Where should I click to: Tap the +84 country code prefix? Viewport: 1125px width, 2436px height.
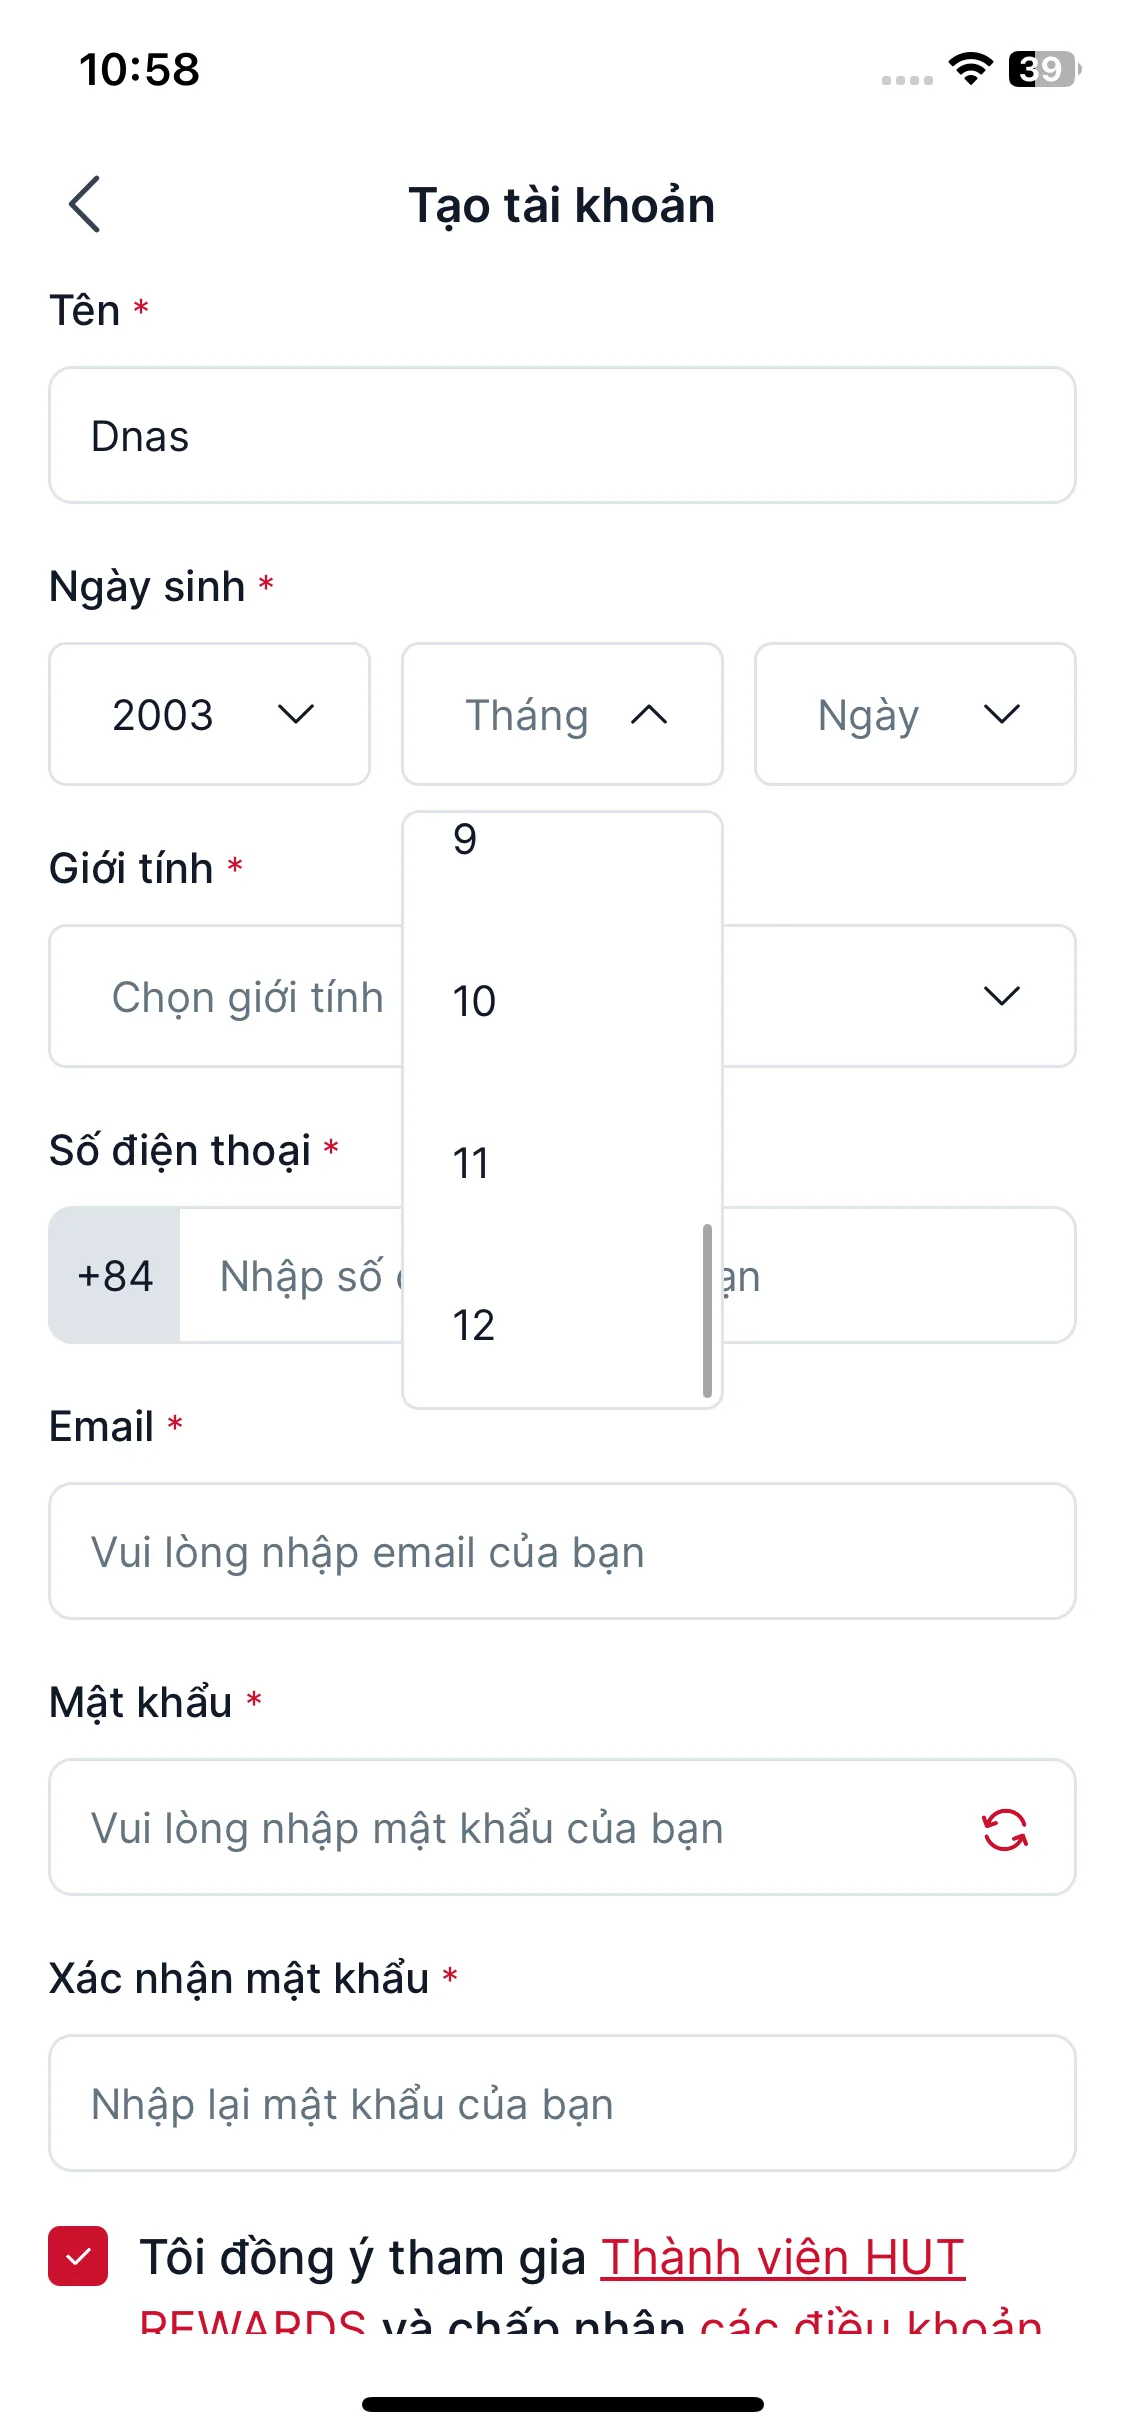coord(115,1276)
